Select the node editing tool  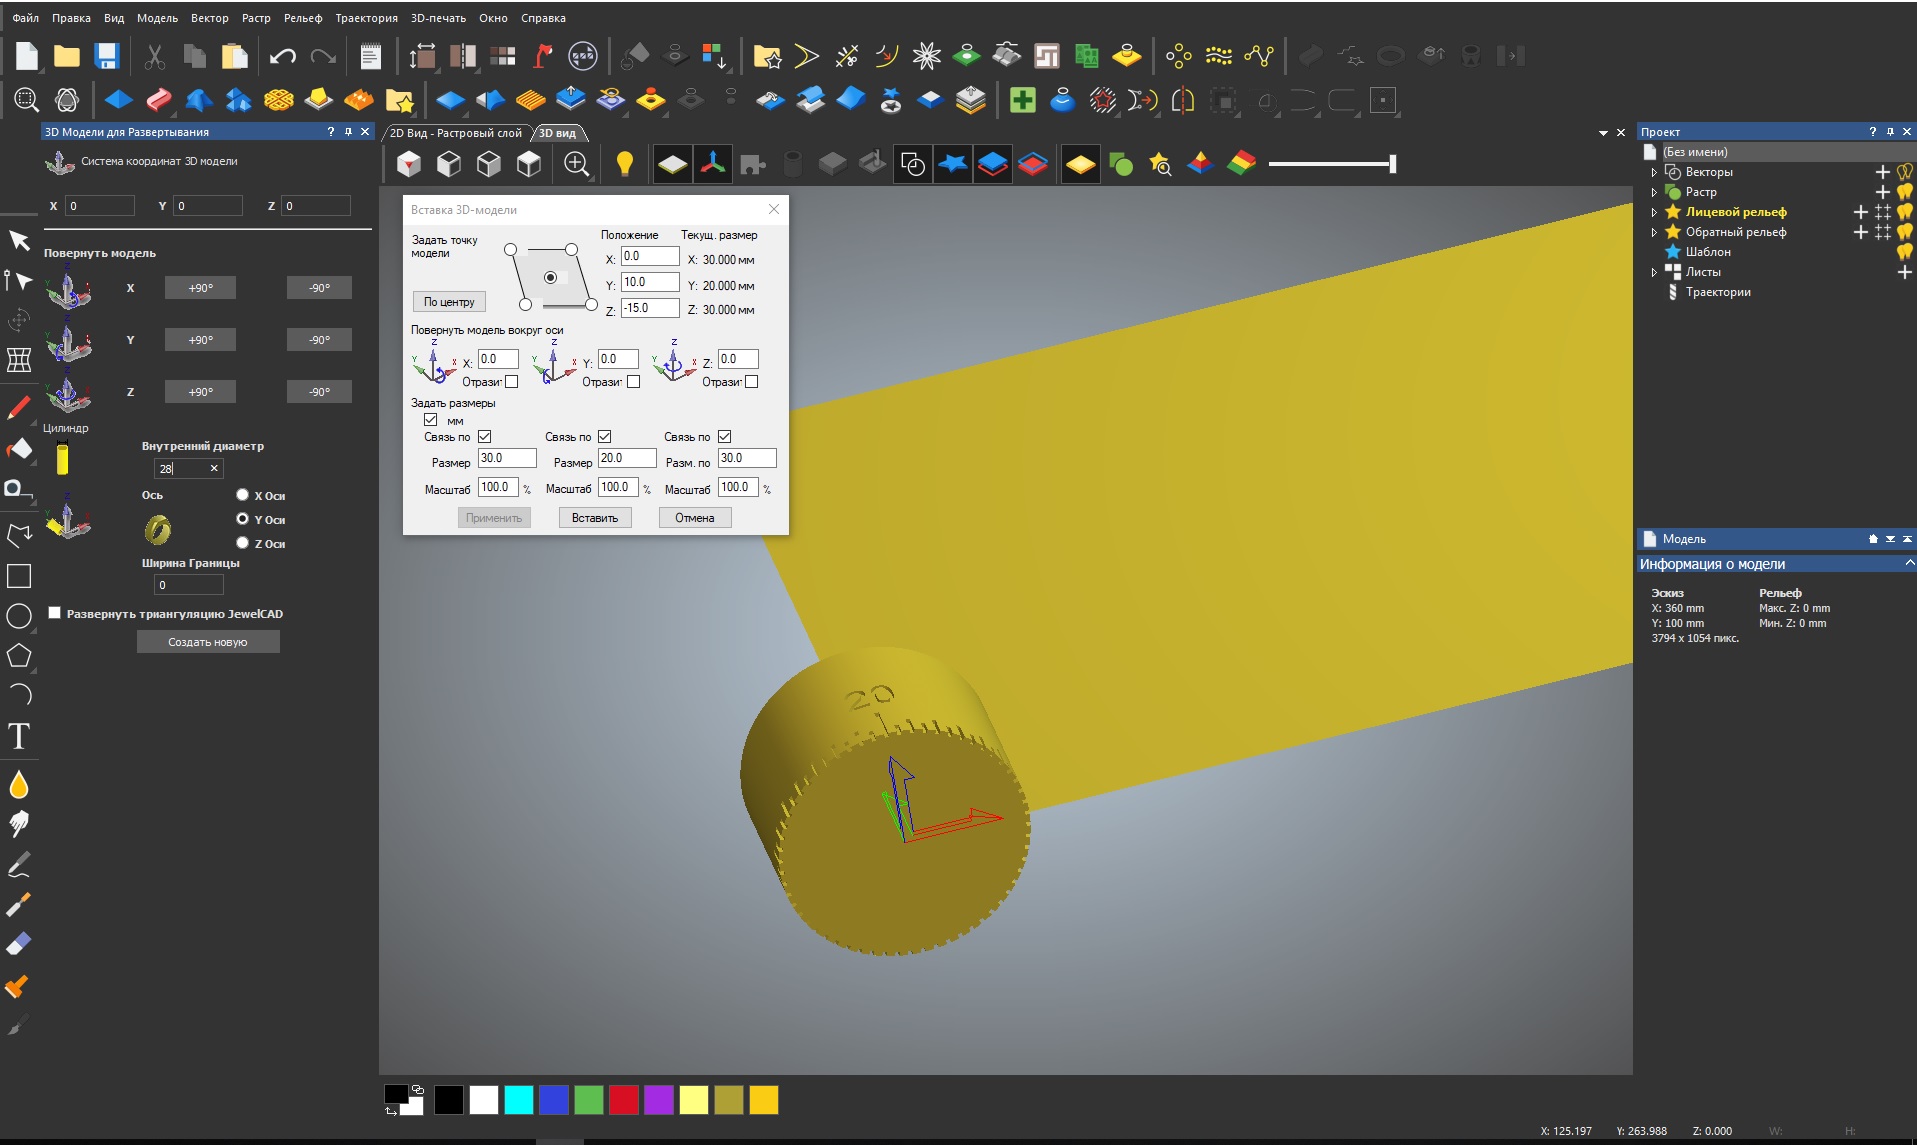pyautogui.click(x=19, y=281)
